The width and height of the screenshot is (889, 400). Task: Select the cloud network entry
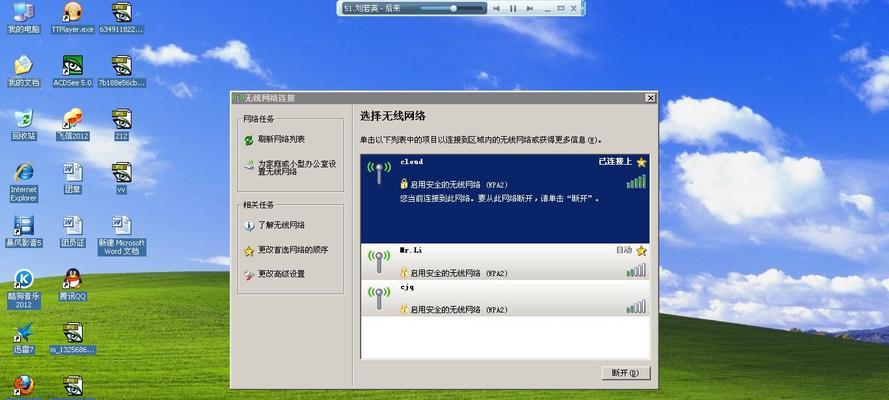click(505, 199)
